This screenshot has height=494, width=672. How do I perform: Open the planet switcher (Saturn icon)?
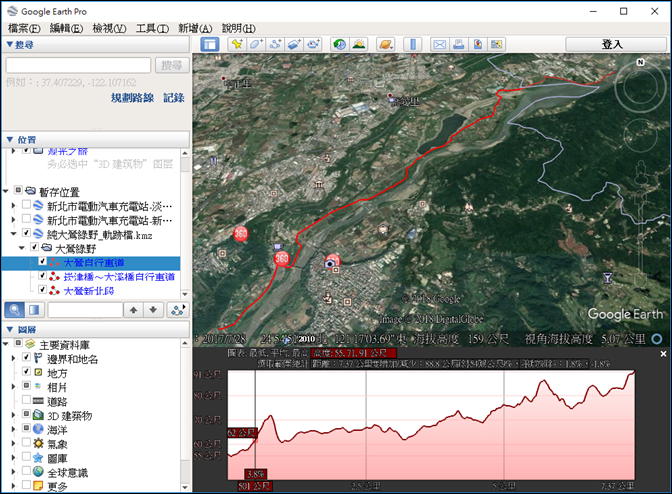tap(385, 44)
